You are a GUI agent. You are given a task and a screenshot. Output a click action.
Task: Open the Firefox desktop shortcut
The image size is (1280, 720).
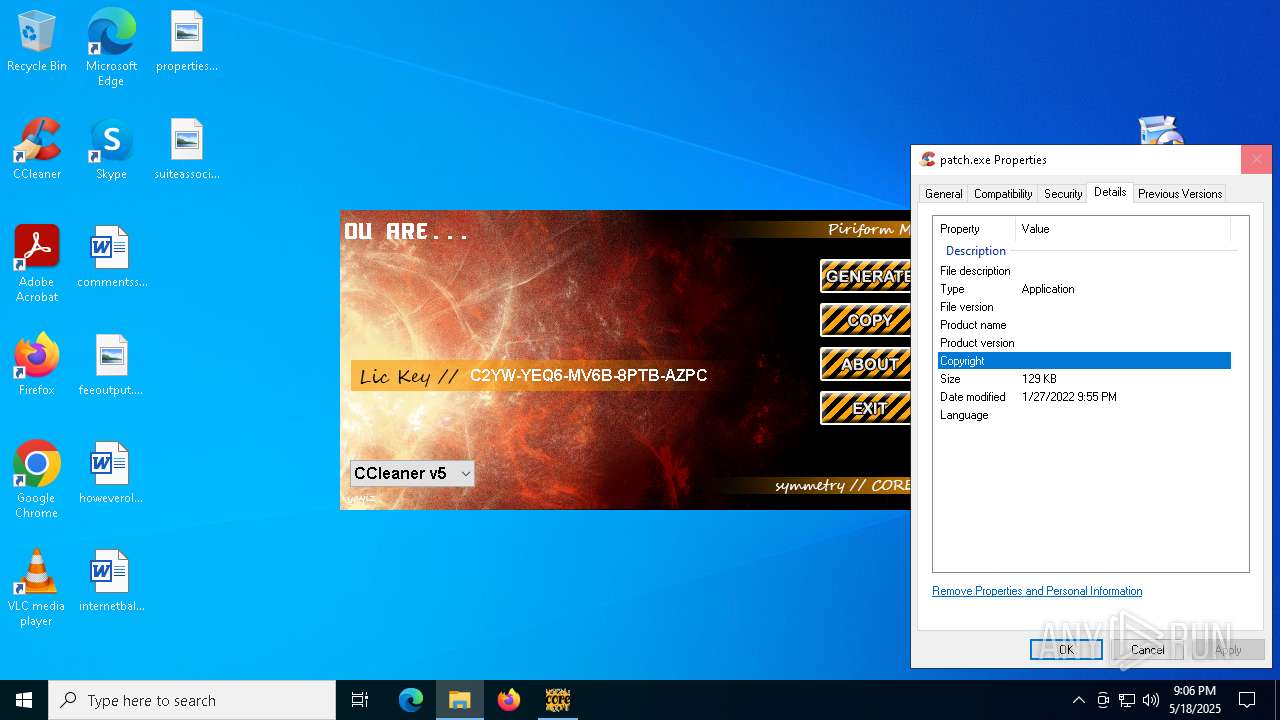[37, 366]
